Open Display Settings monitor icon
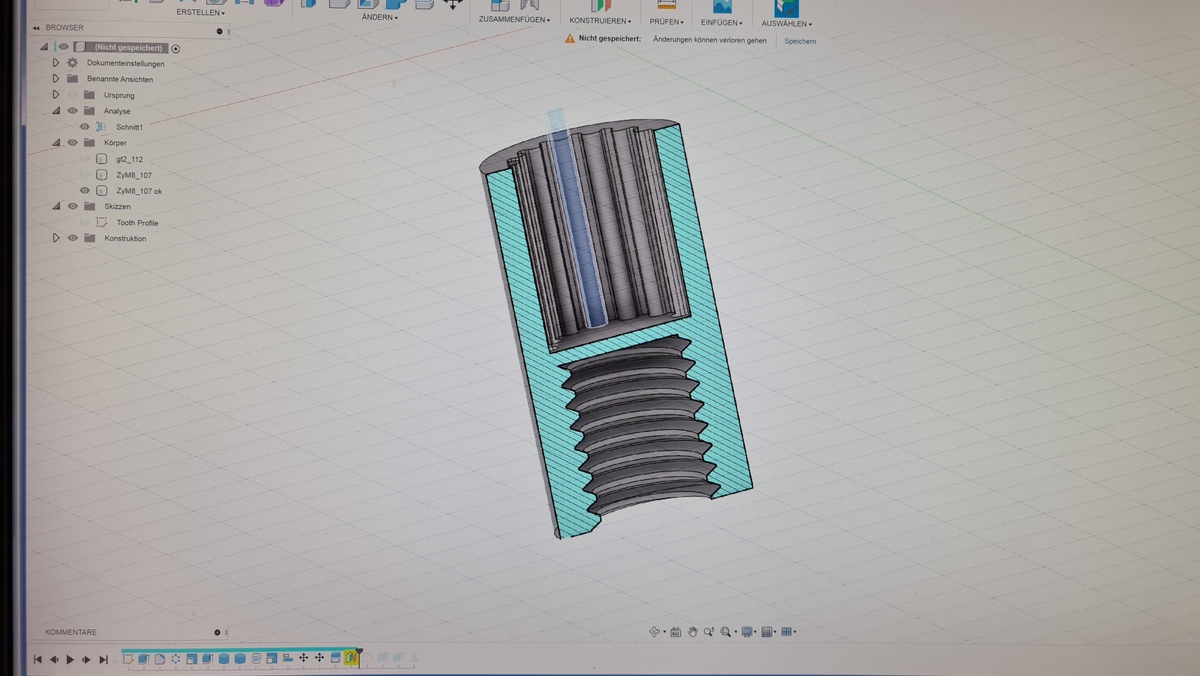Image resolution: width=1200 pixels, height=676 pixels. (x=747, y=631)
